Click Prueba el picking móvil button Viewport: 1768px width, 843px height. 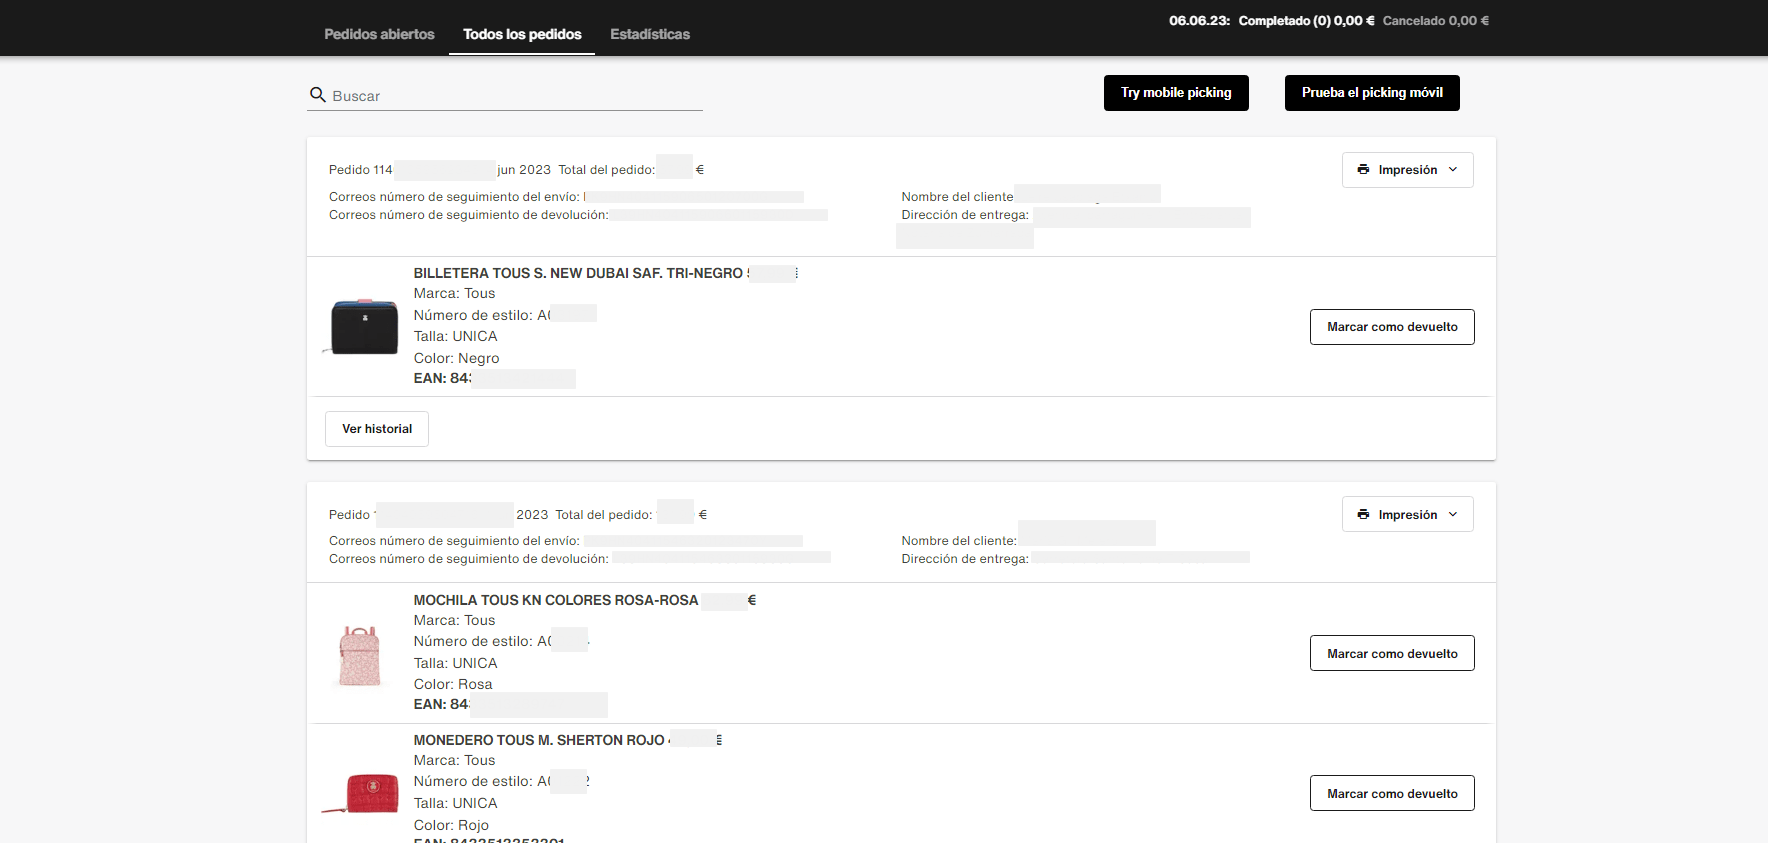point(1372,93)
